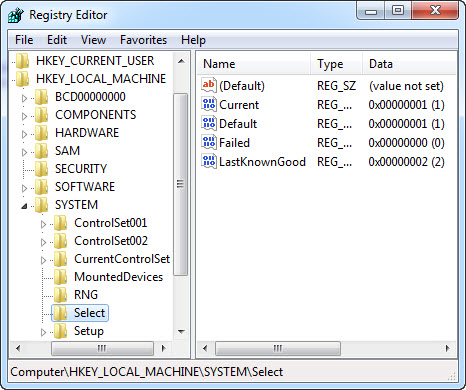Screen dimensions: 466x390
Task: Click the Setup folder icon
Action: click(x=61, y=331)
